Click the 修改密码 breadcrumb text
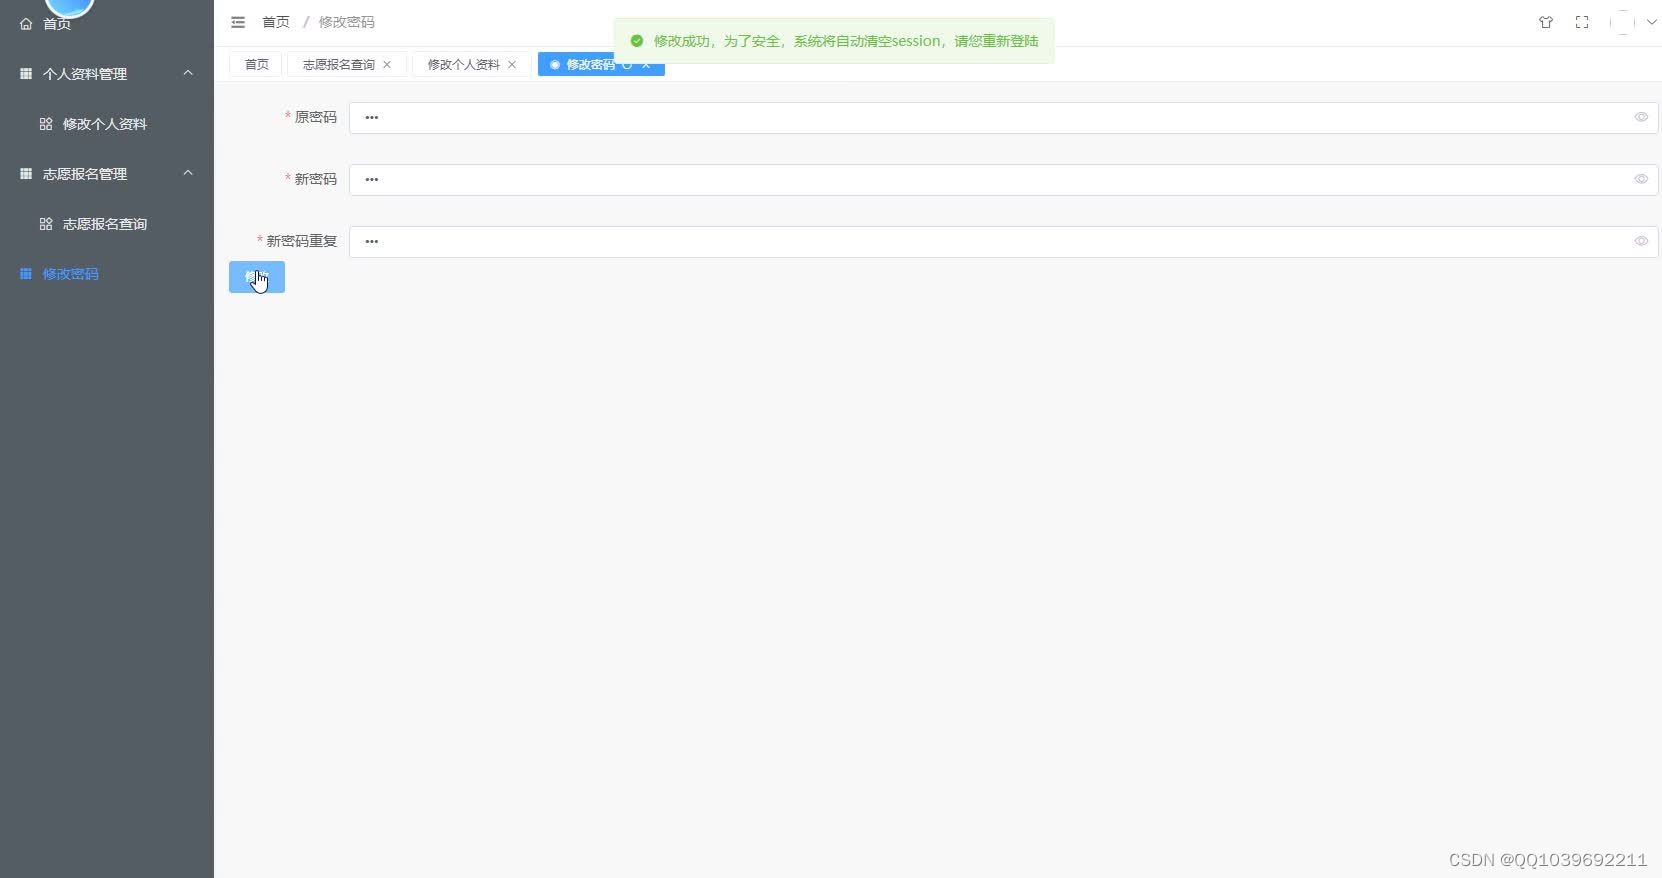The image size is (1662, 878). 346,22
